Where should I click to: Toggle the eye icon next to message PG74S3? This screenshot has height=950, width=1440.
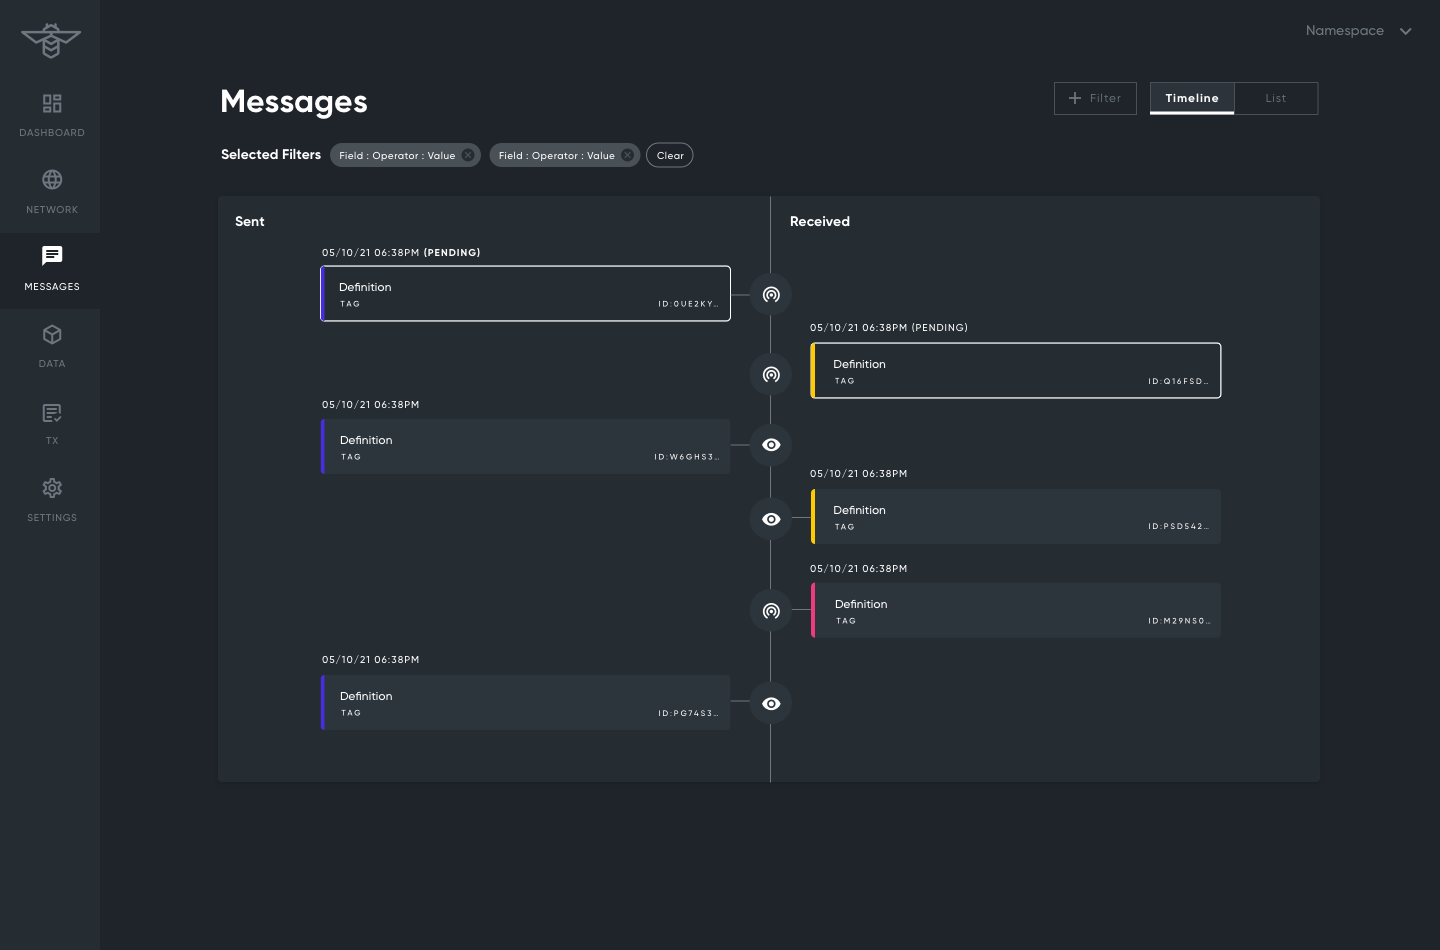770,703
